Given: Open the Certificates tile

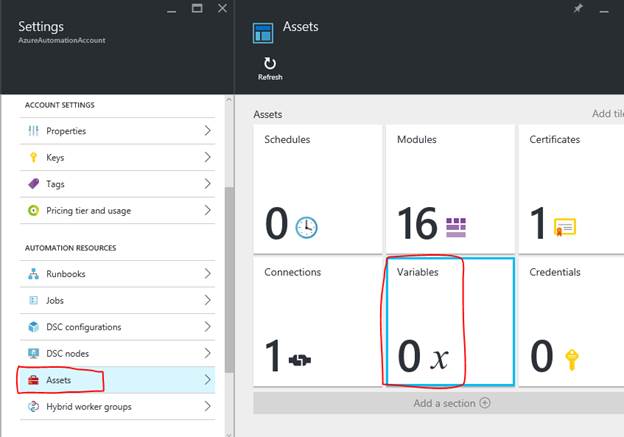Looking at the screenshot, I should pyautogui.click(x=571, y=189).
